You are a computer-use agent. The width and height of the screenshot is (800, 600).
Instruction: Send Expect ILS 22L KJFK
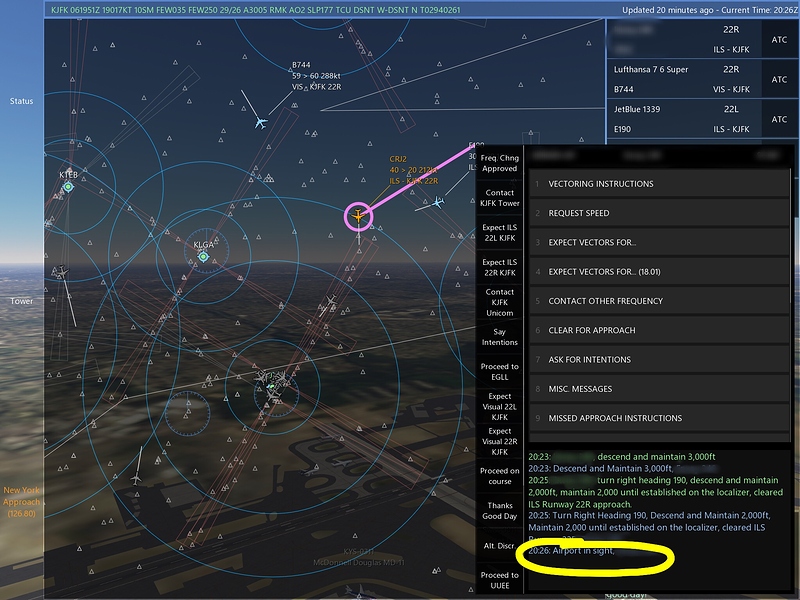499,233
